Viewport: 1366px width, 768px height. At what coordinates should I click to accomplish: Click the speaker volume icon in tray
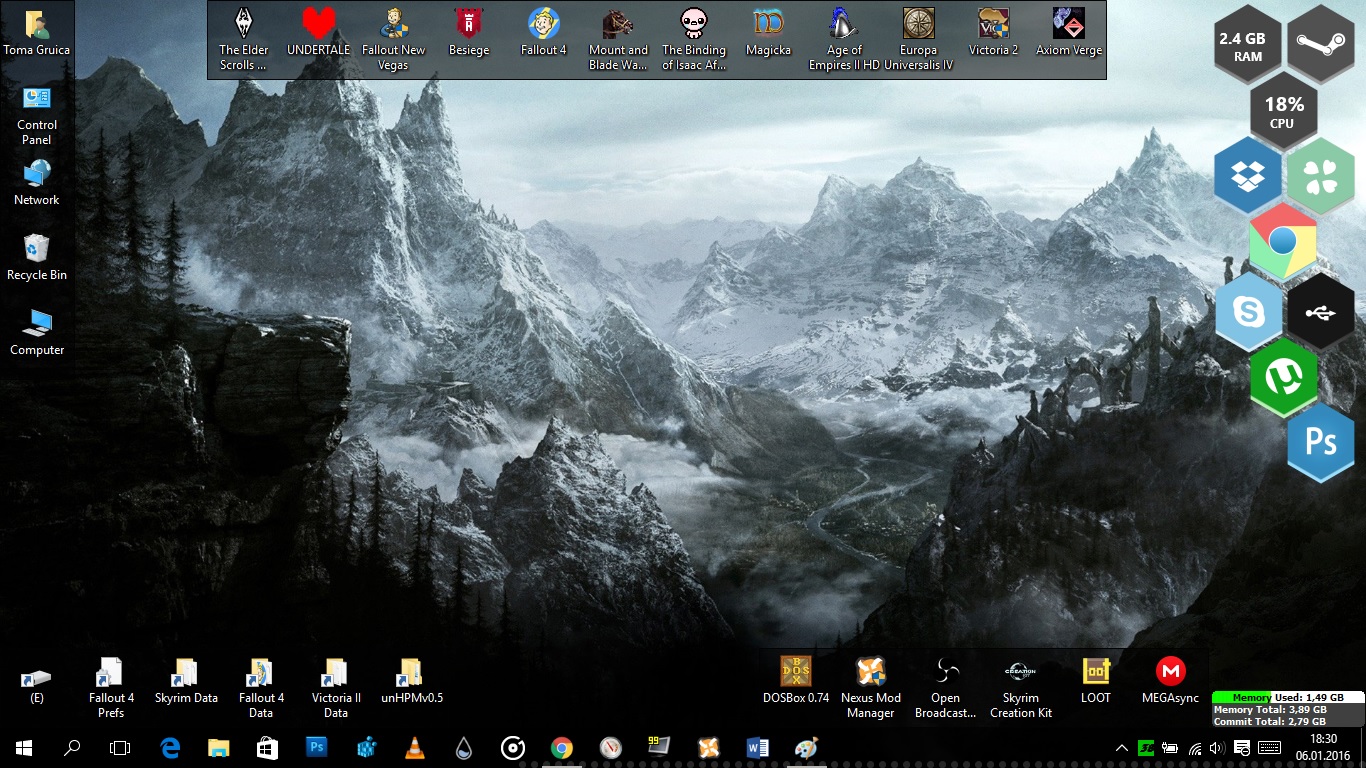(x=1217, y=748)
